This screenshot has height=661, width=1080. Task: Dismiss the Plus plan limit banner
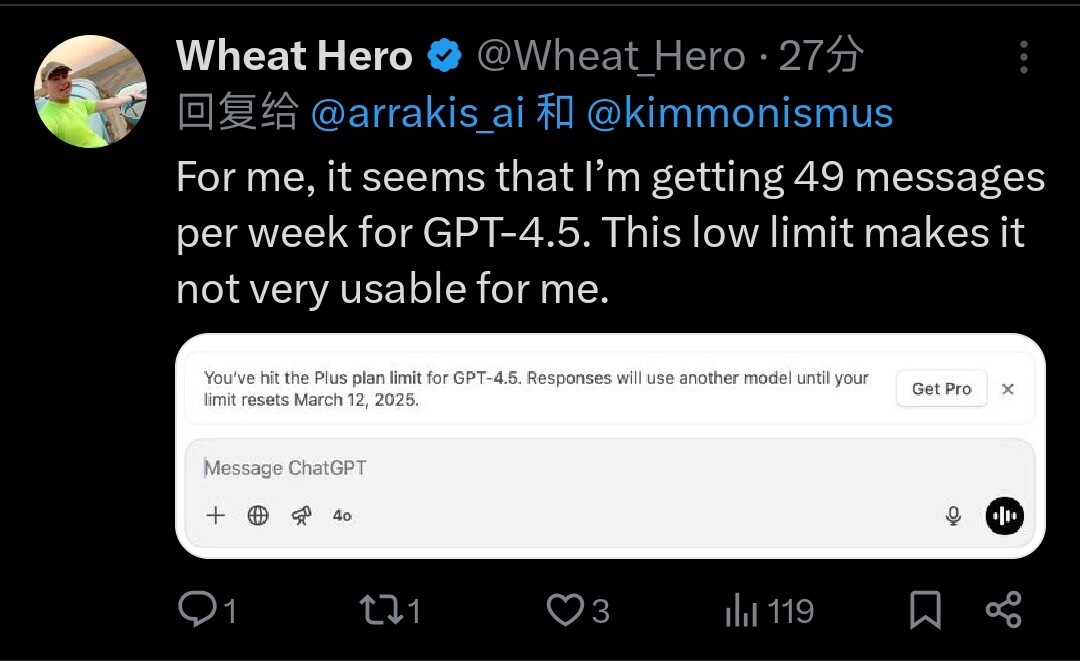[1008, 389]
